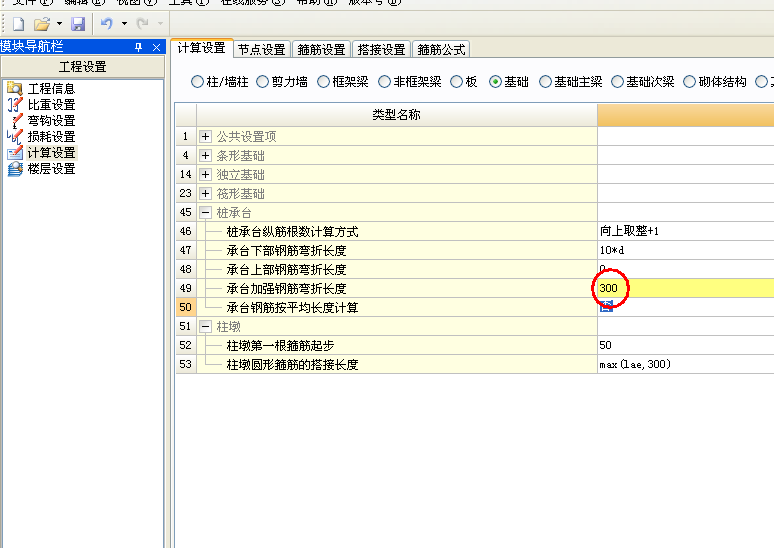Open 损耗设置 in the navigation list
The image size is (774, 548).
[51, 137]
